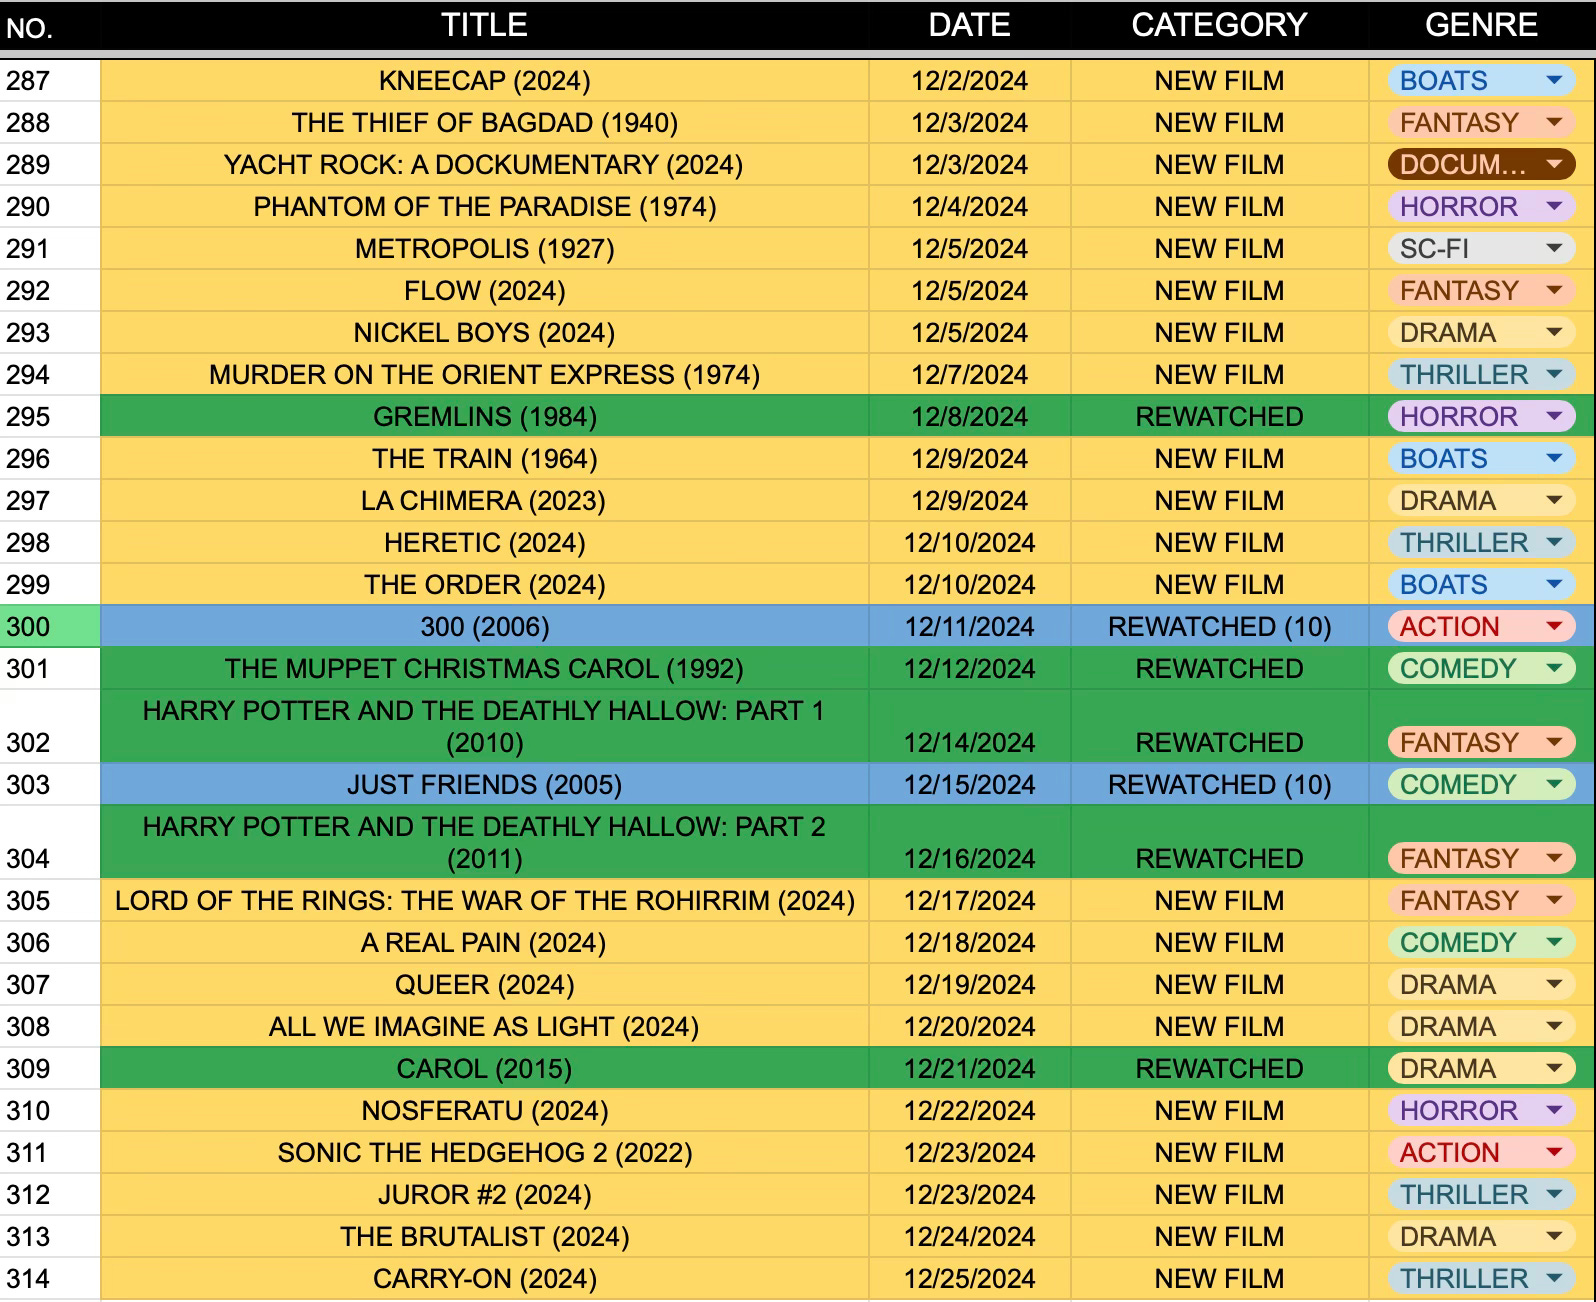Open genre dropdown for Deathly Hallow Part 1
The height and width of the screenshot is (1302, 1596).
1481,743
